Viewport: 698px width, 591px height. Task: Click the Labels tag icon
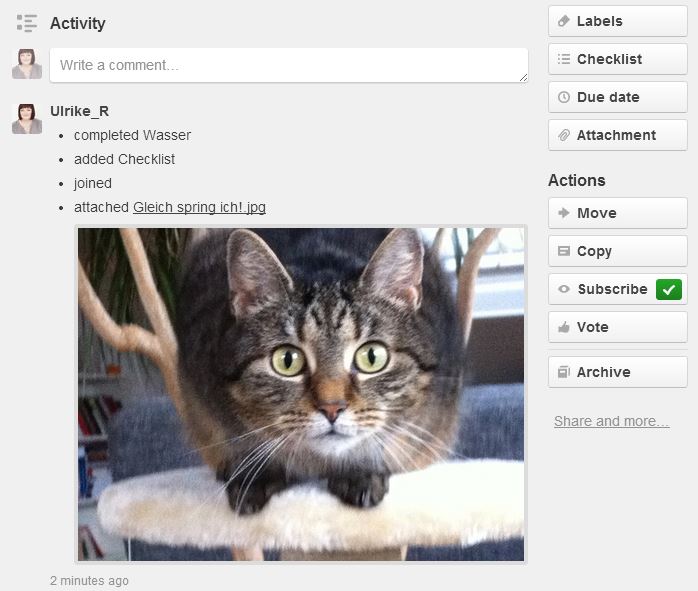click(x=564, y=21)
